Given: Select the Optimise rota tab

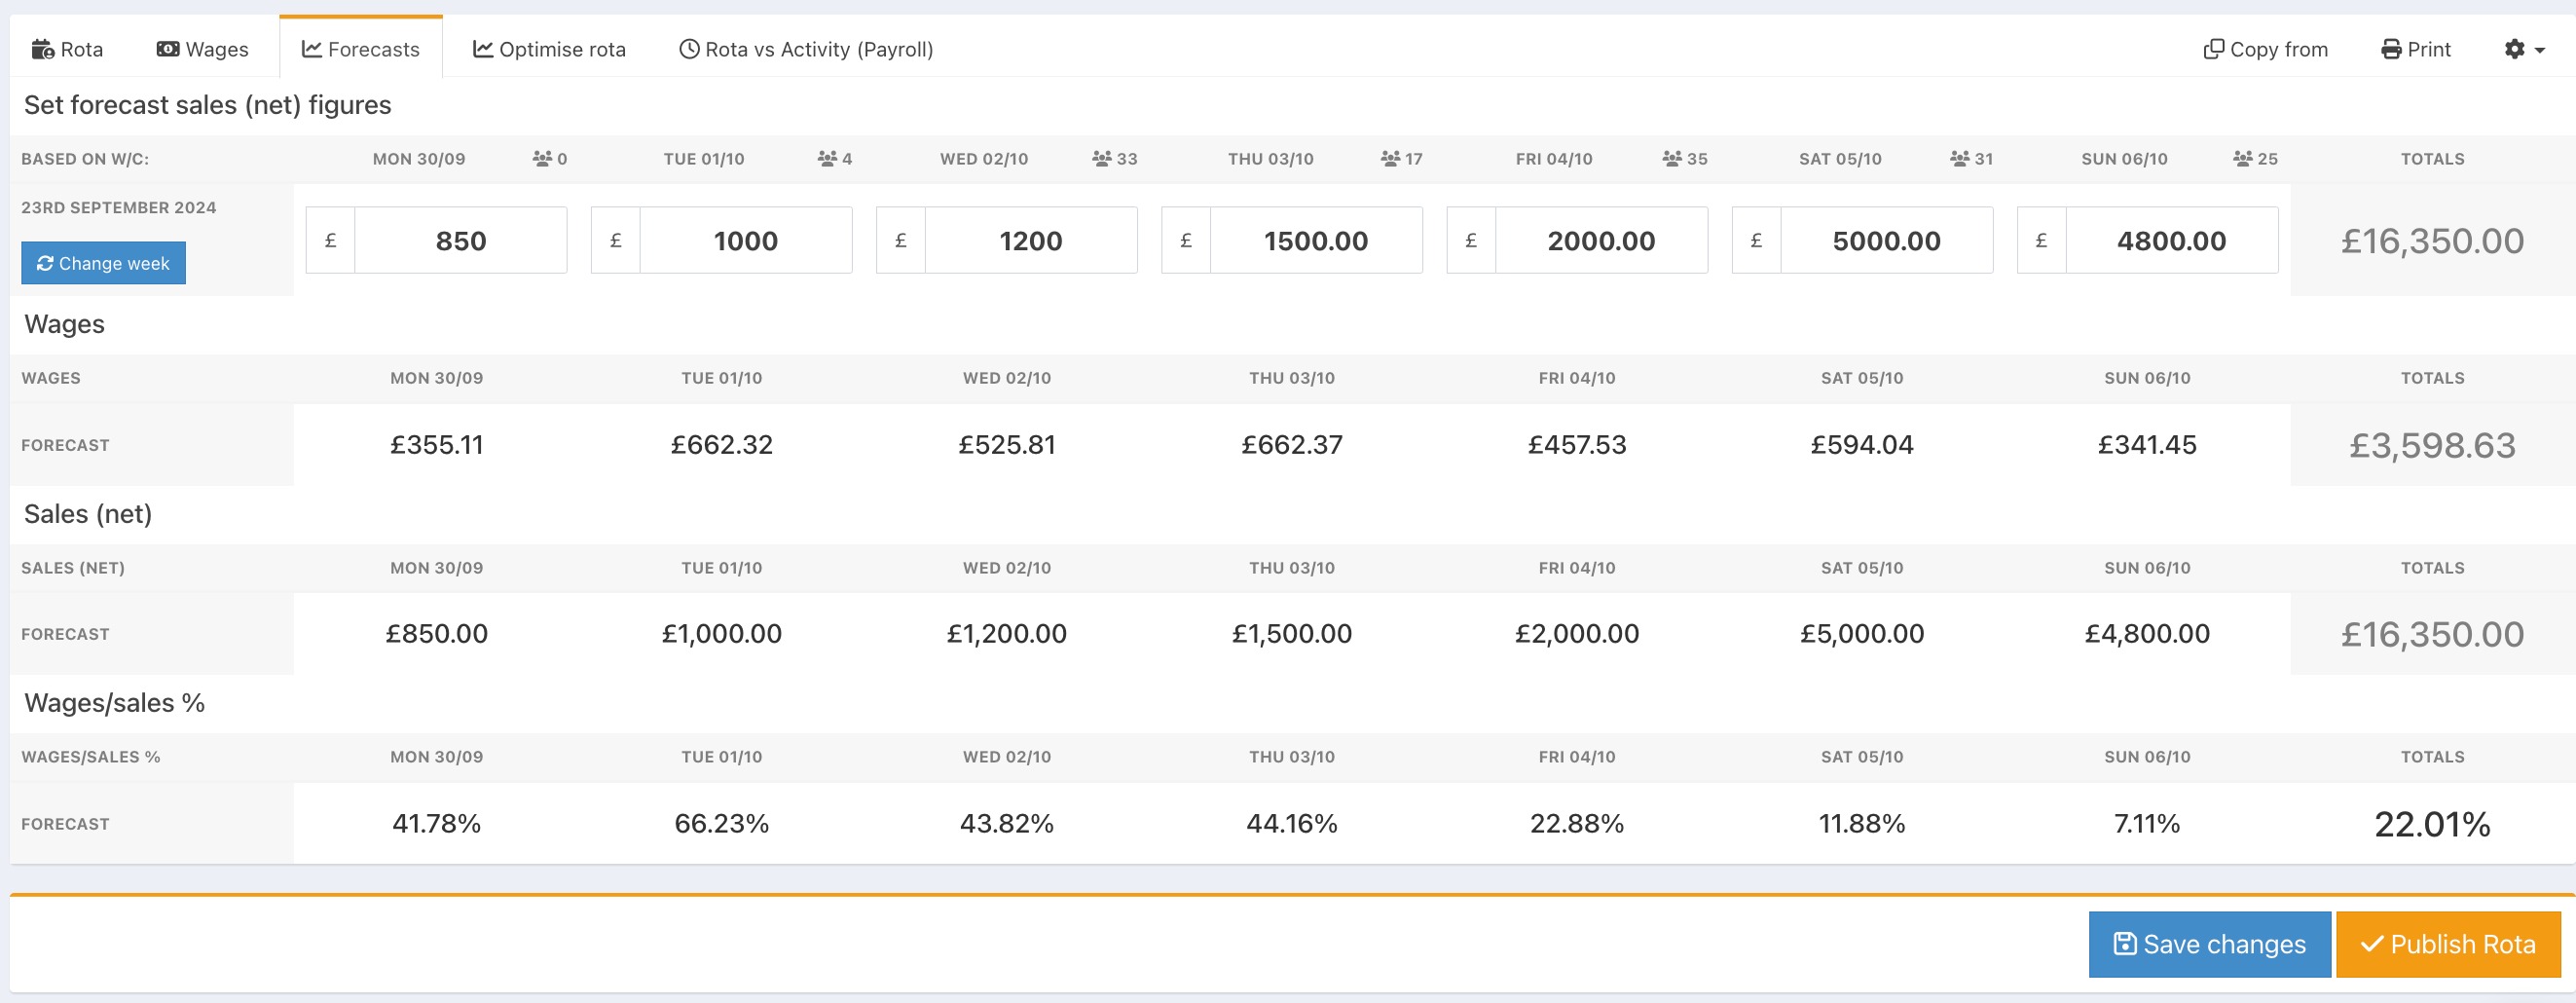Looking at the screenshot, I should pyautogui.click(x=549, y=49).
